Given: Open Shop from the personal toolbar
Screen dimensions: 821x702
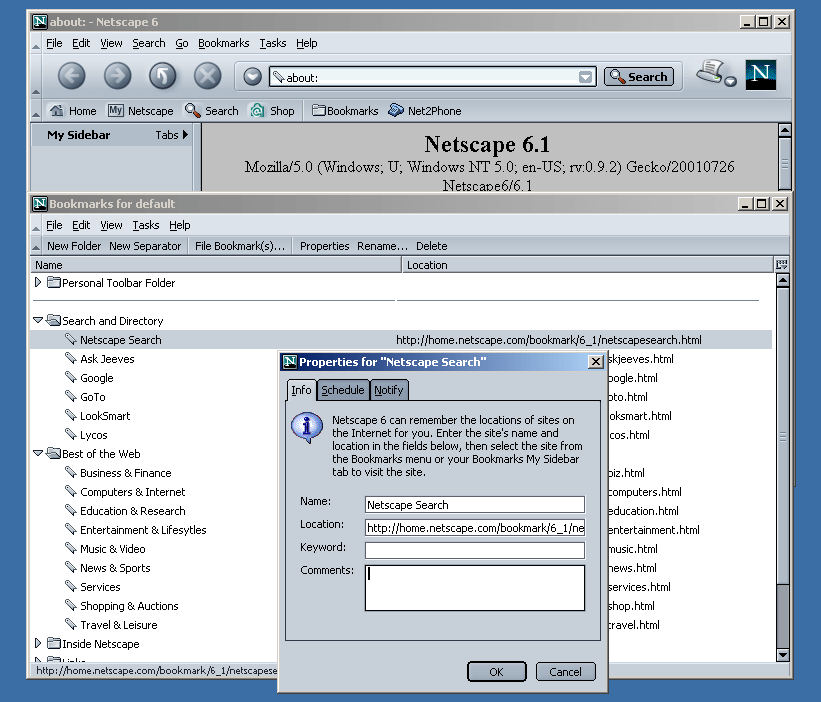Looking at the screenshot, I should (272, 111).
